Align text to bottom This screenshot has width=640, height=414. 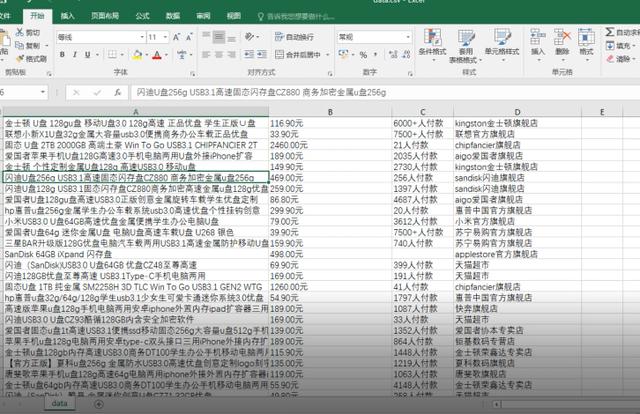click(231, 37)
